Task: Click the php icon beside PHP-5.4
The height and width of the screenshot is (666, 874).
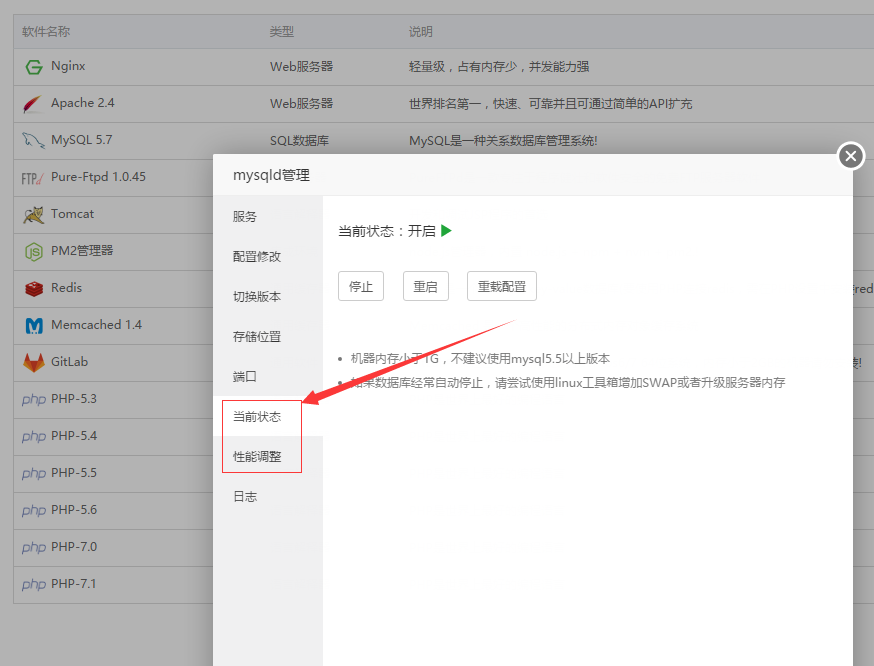Action: tap(34, 436)
